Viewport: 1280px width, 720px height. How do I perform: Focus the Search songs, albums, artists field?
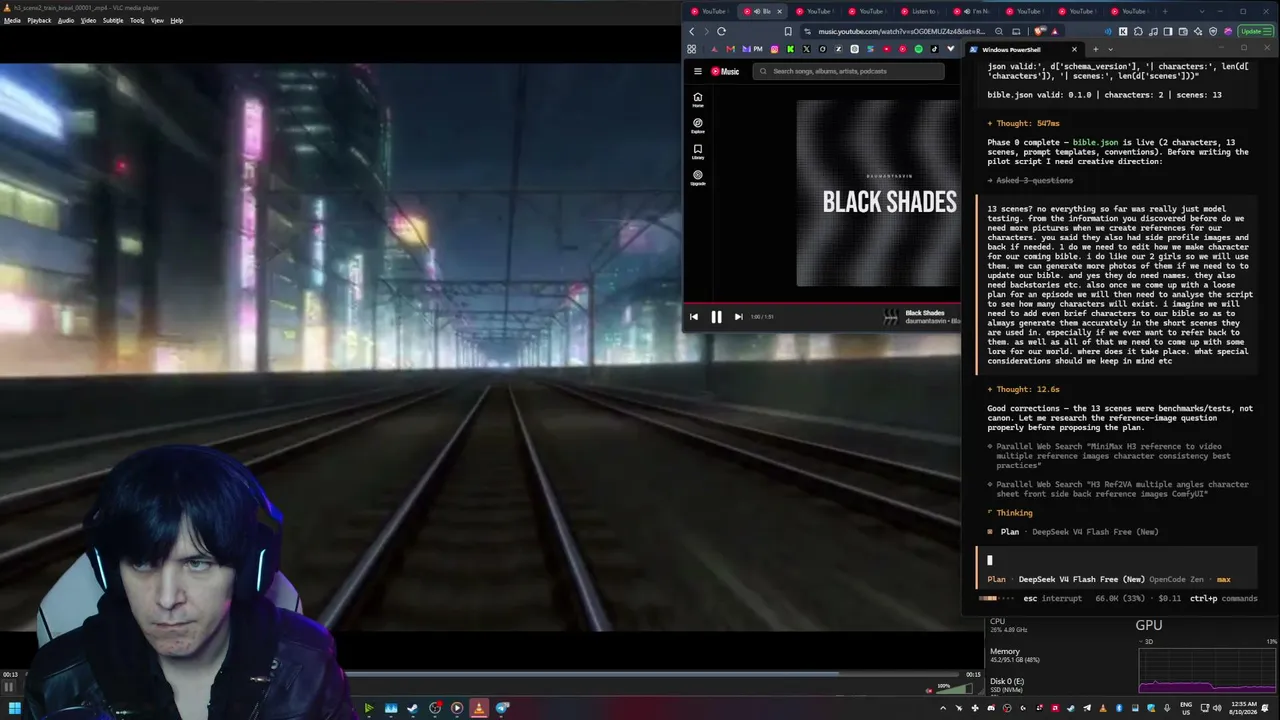[848, 71]
